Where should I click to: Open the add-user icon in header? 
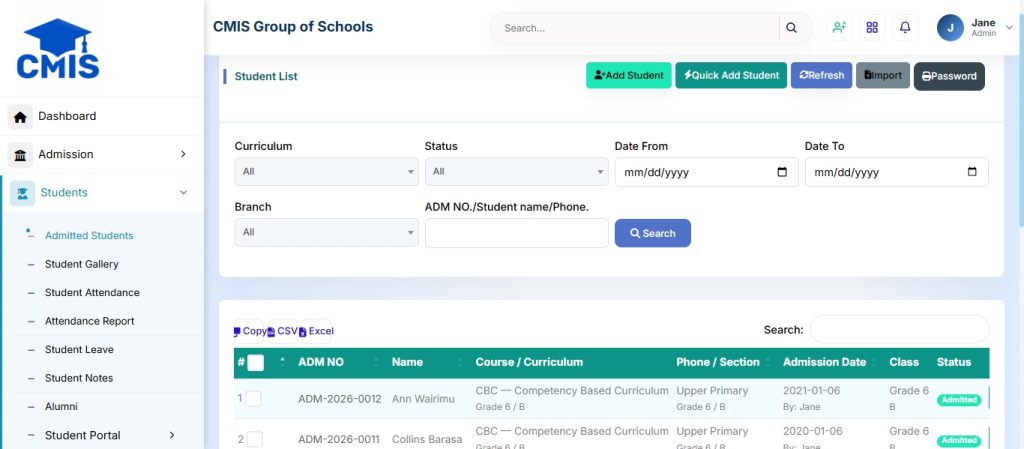[839, 27]
